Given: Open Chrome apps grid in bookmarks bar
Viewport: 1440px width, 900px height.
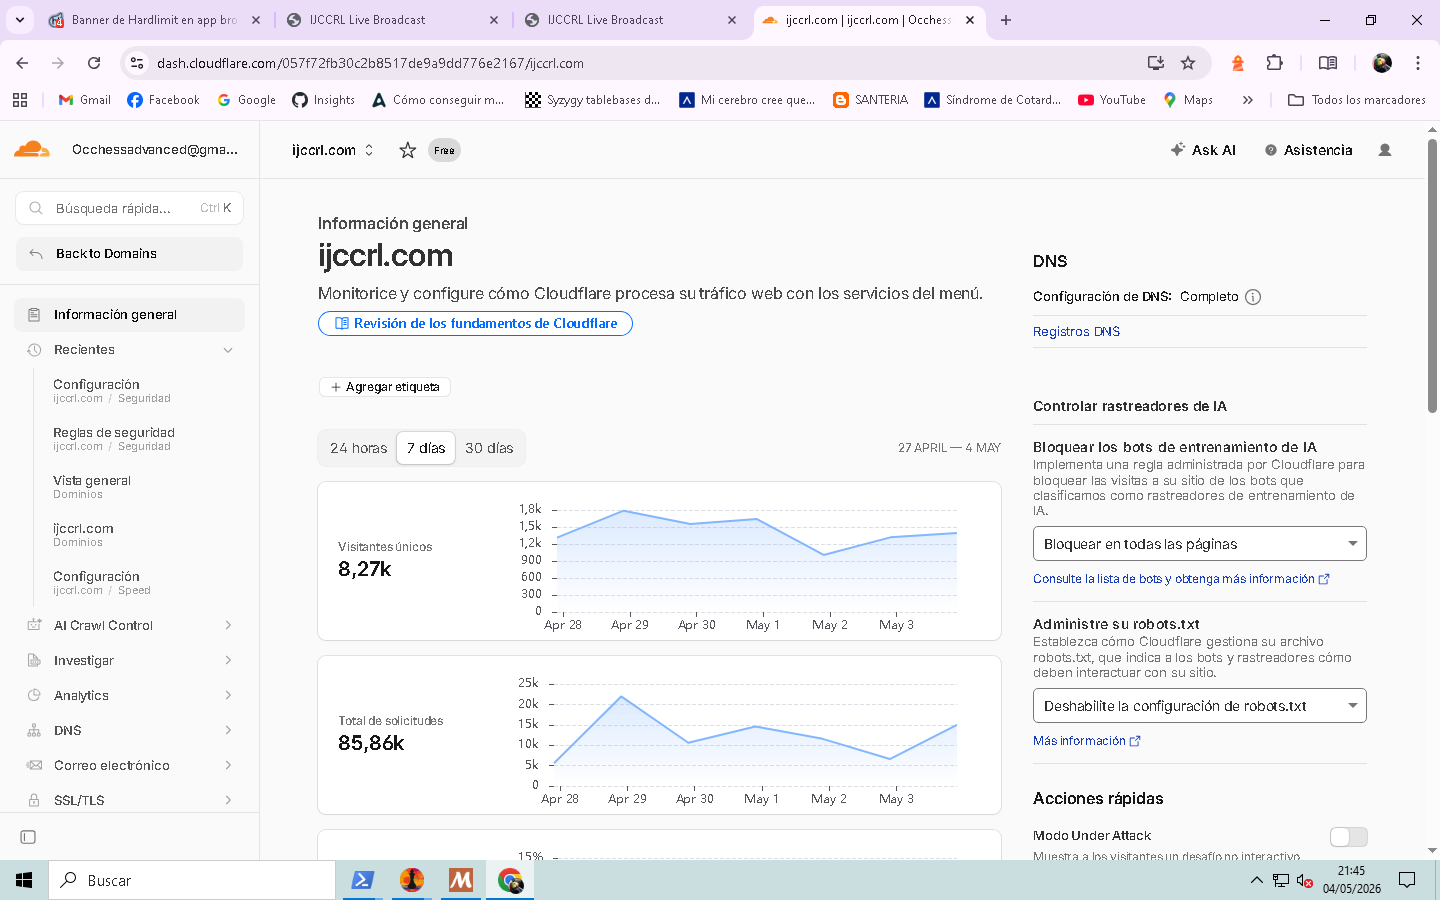Looking at the screenshot, I should (x=20, y=100).
